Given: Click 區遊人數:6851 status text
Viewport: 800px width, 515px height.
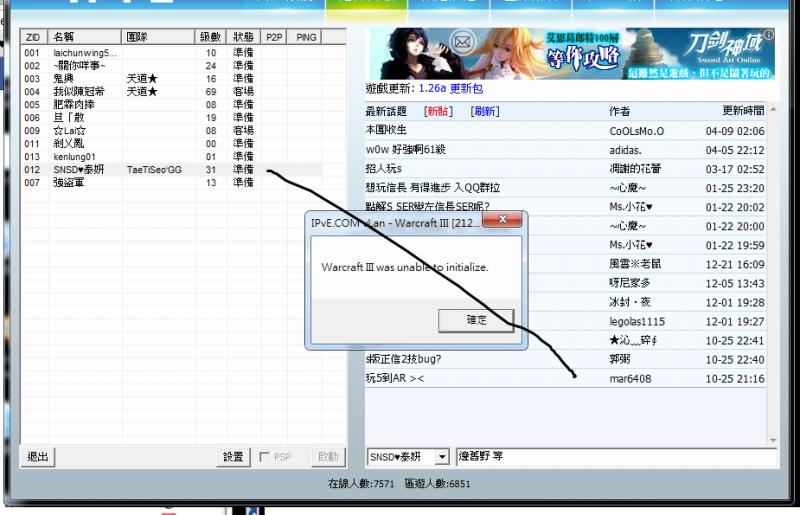Looking at the screenshot, I should point(437,483).
